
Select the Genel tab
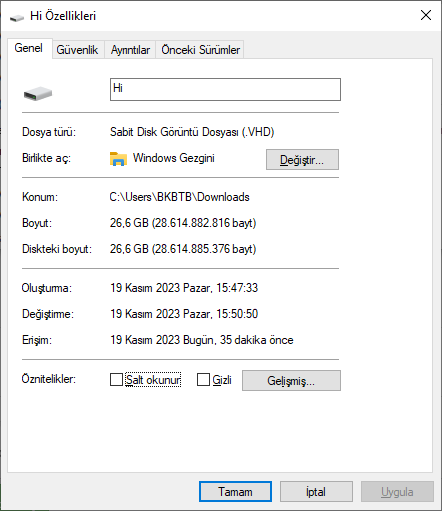coord(29,48)
